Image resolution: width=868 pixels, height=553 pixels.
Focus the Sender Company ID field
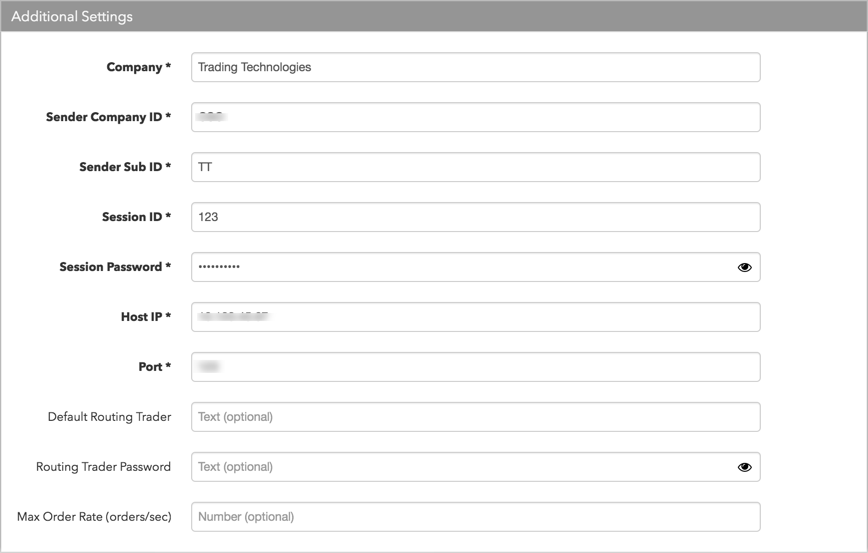tap(476, 117)
